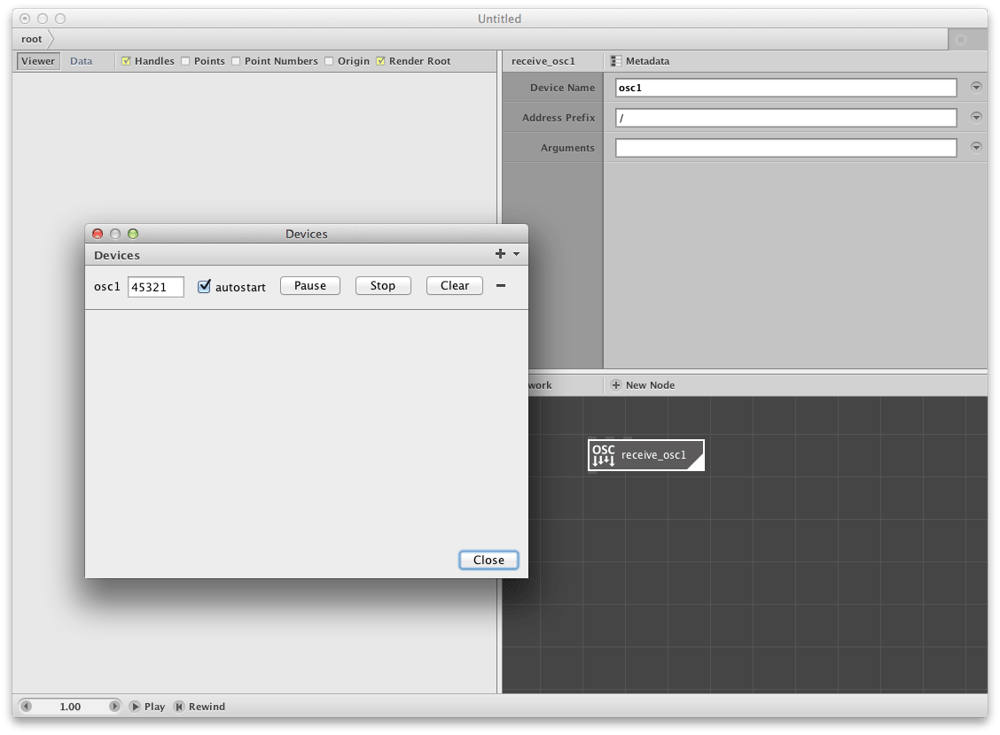The width and height of the screenshot is (1000, 735).
Task: Click the Device Name input field
Action: (x=786, y=87)
